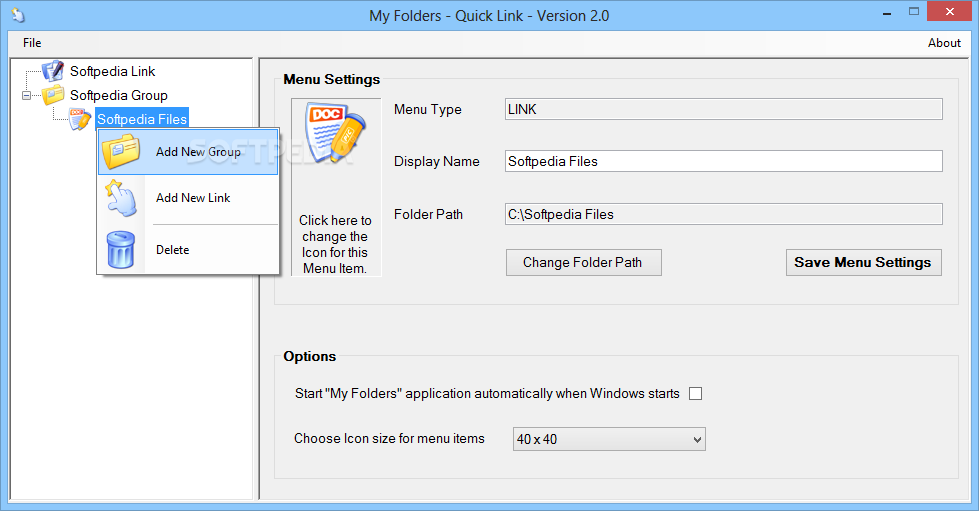979x511 pixels.
Task: Click the Softpedia Link tree icon
Action: coord(53,71)
